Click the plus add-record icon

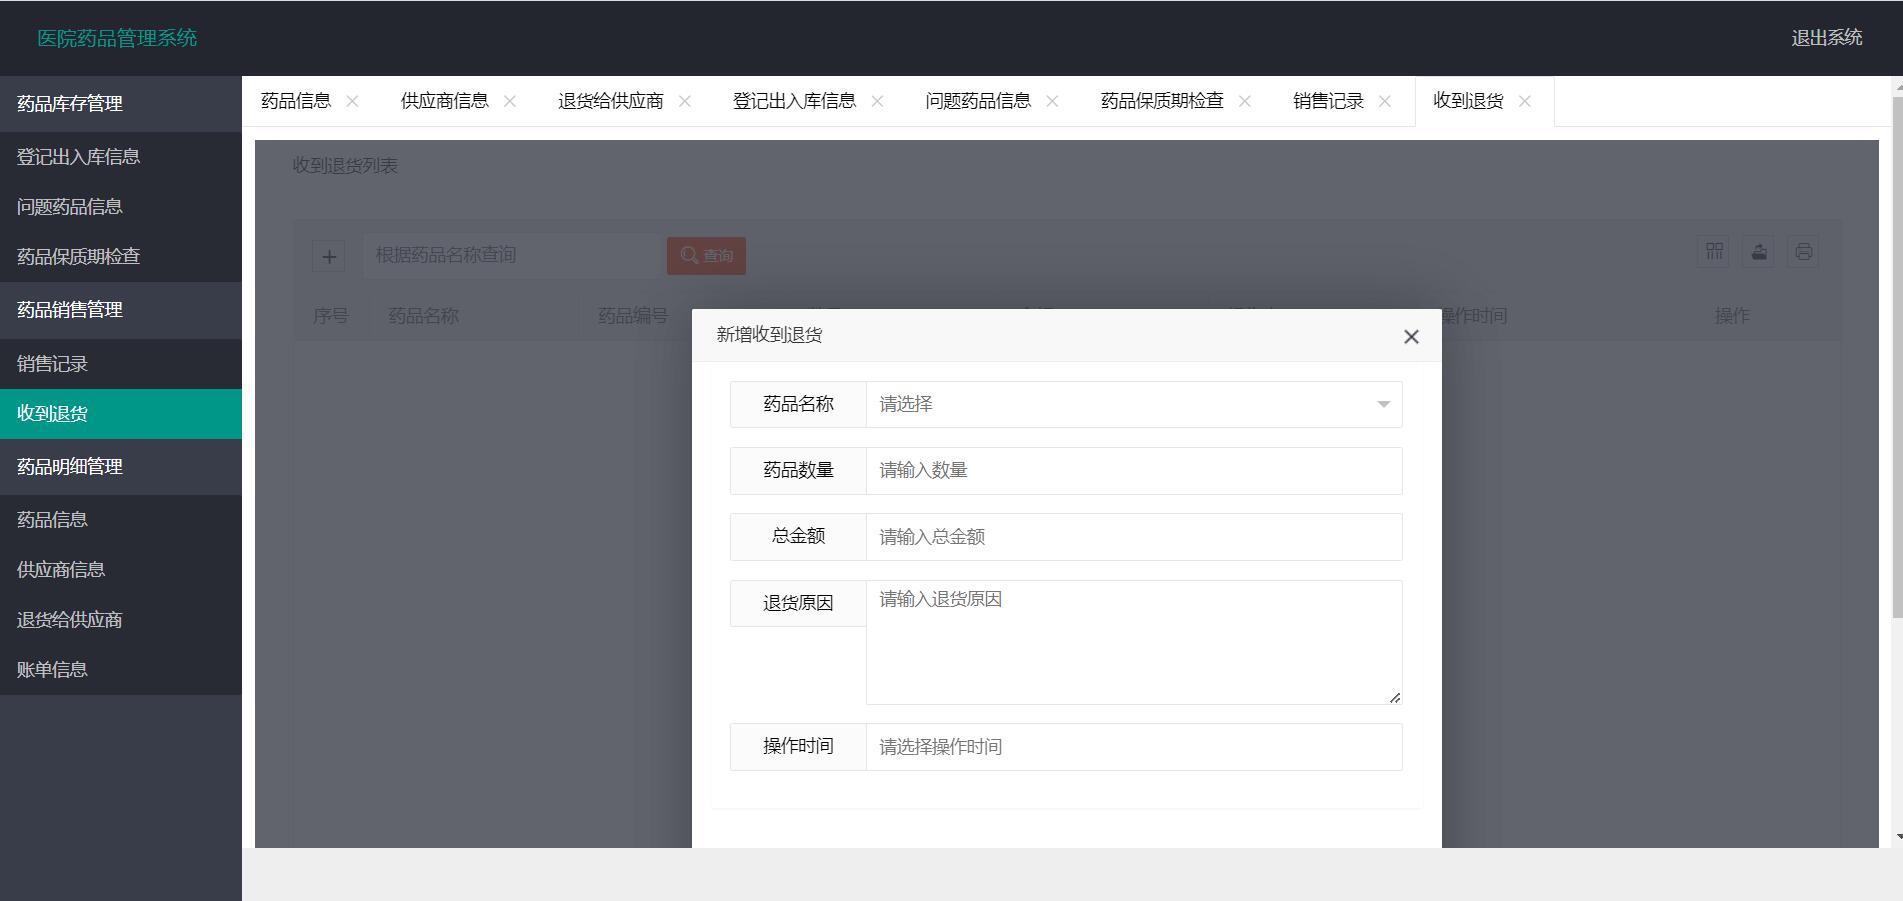pos(329,256)
